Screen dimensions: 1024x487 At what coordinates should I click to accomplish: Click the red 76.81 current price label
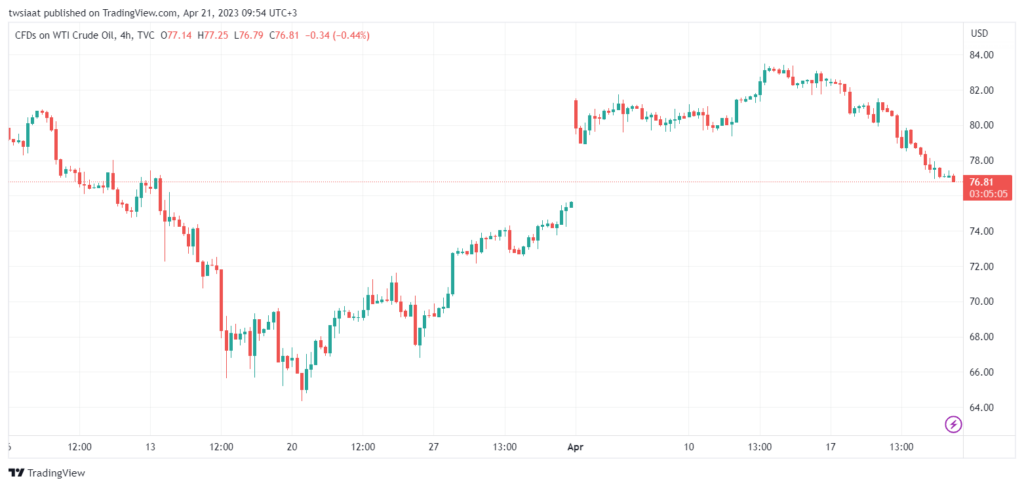click(981, 182)
